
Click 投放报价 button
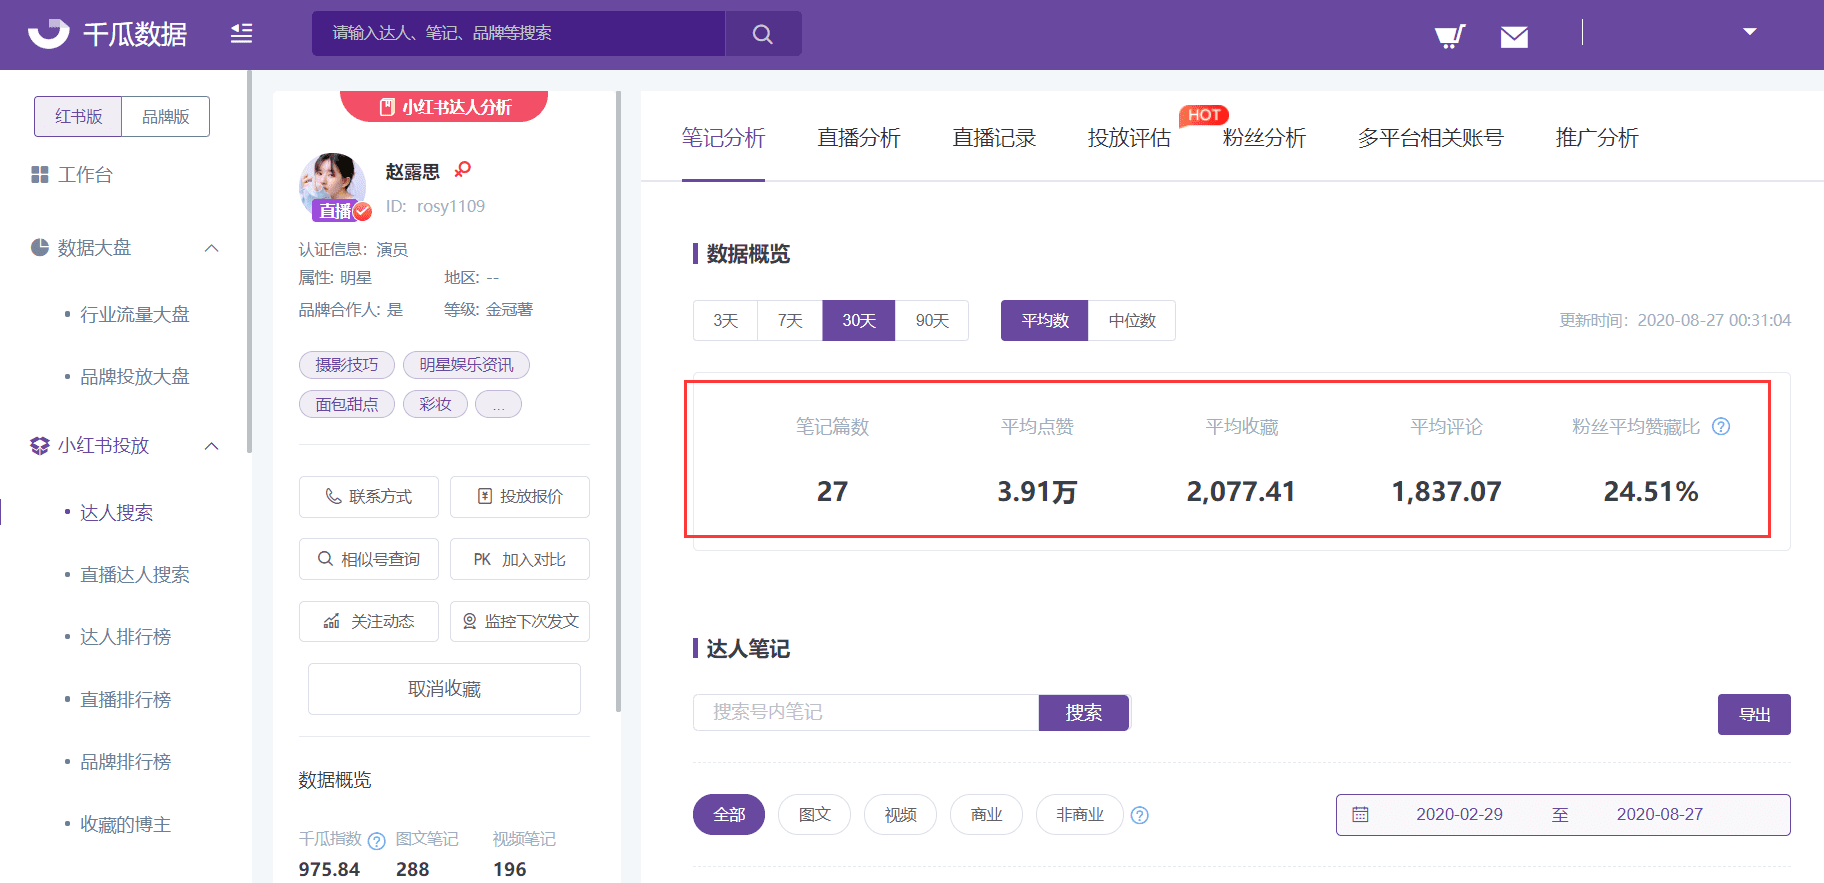pyautogui.click(x=520, y=497)
